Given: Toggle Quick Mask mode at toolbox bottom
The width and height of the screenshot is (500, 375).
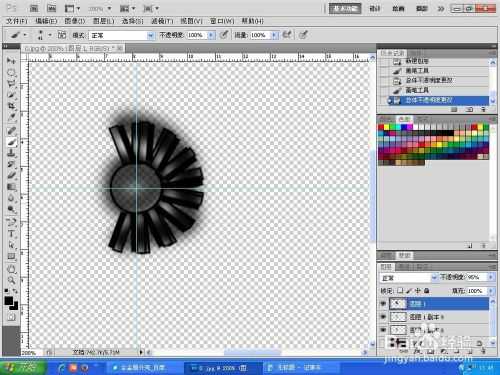Looking at the screenshot, I should tap(11, 317).
